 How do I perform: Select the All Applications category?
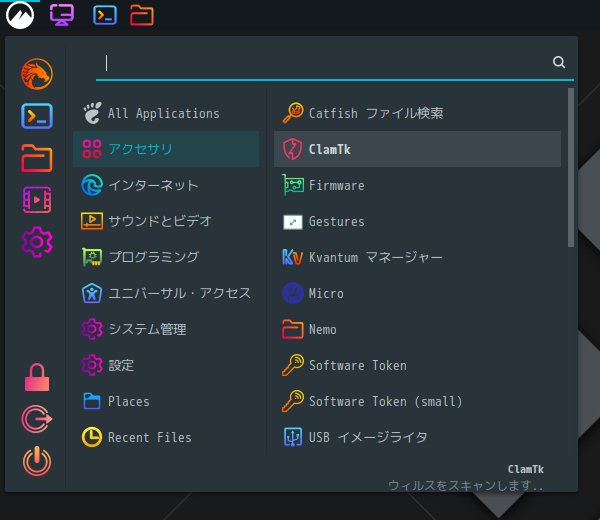166,113
